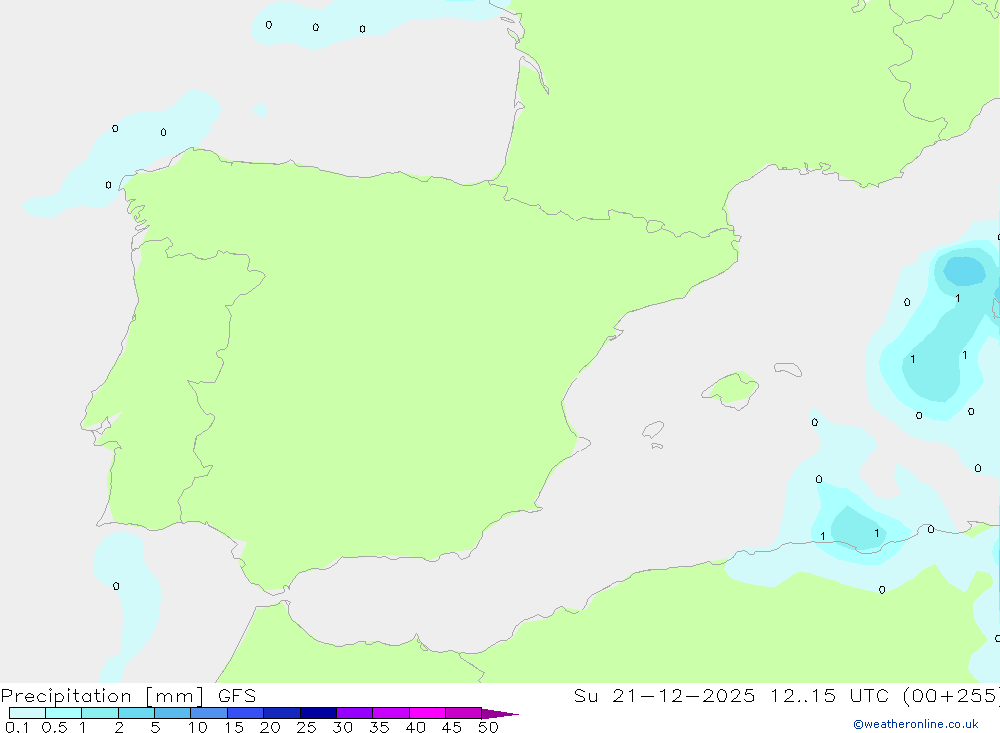The height and width of the screenshot is (733, 1000).
Task: Click the "50" legend scale label
Action: (488, 727)
